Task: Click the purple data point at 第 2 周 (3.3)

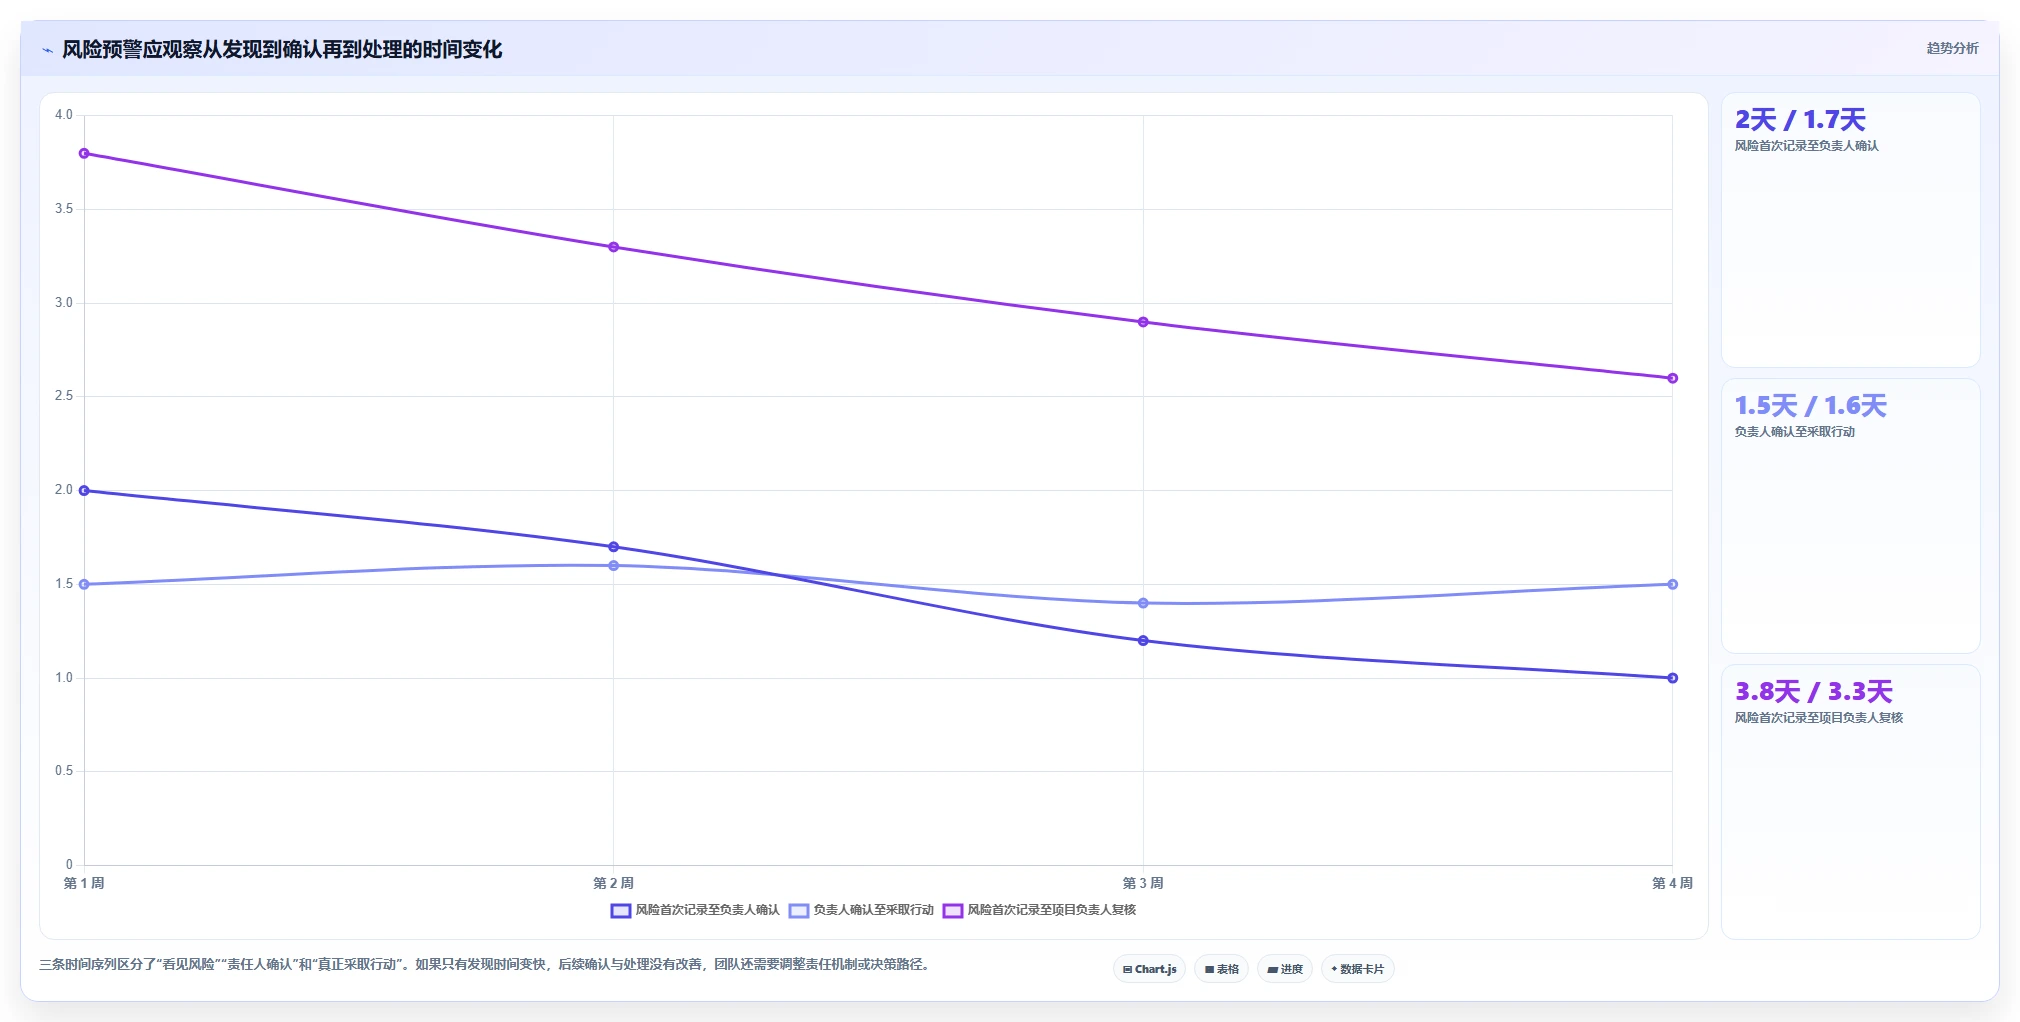Action: [614, 247]
